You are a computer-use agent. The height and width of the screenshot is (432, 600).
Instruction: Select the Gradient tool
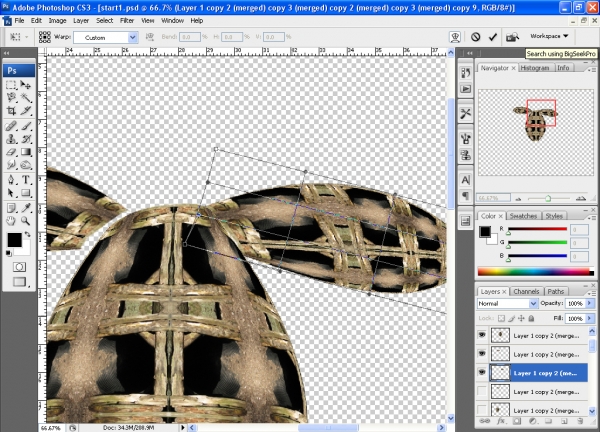tap(26, 152)
